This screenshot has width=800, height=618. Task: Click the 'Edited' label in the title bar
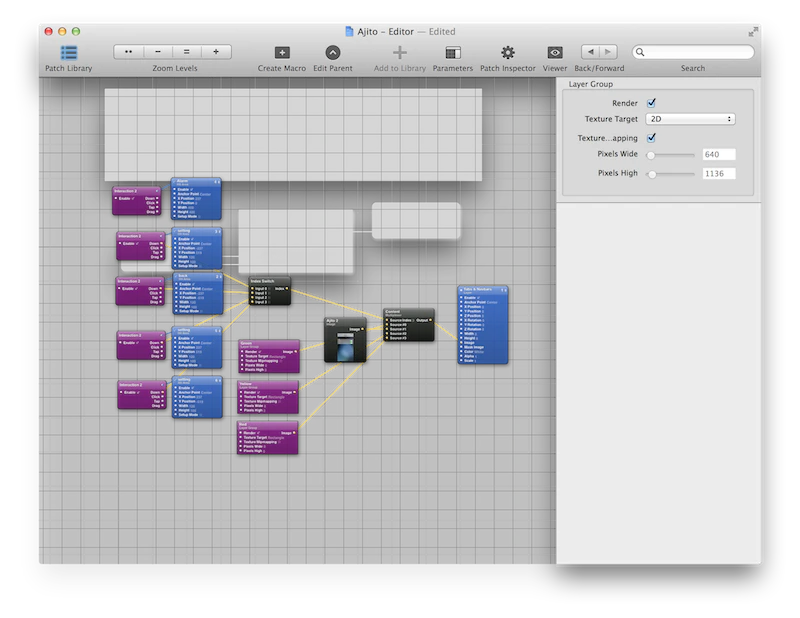[442, 32]
